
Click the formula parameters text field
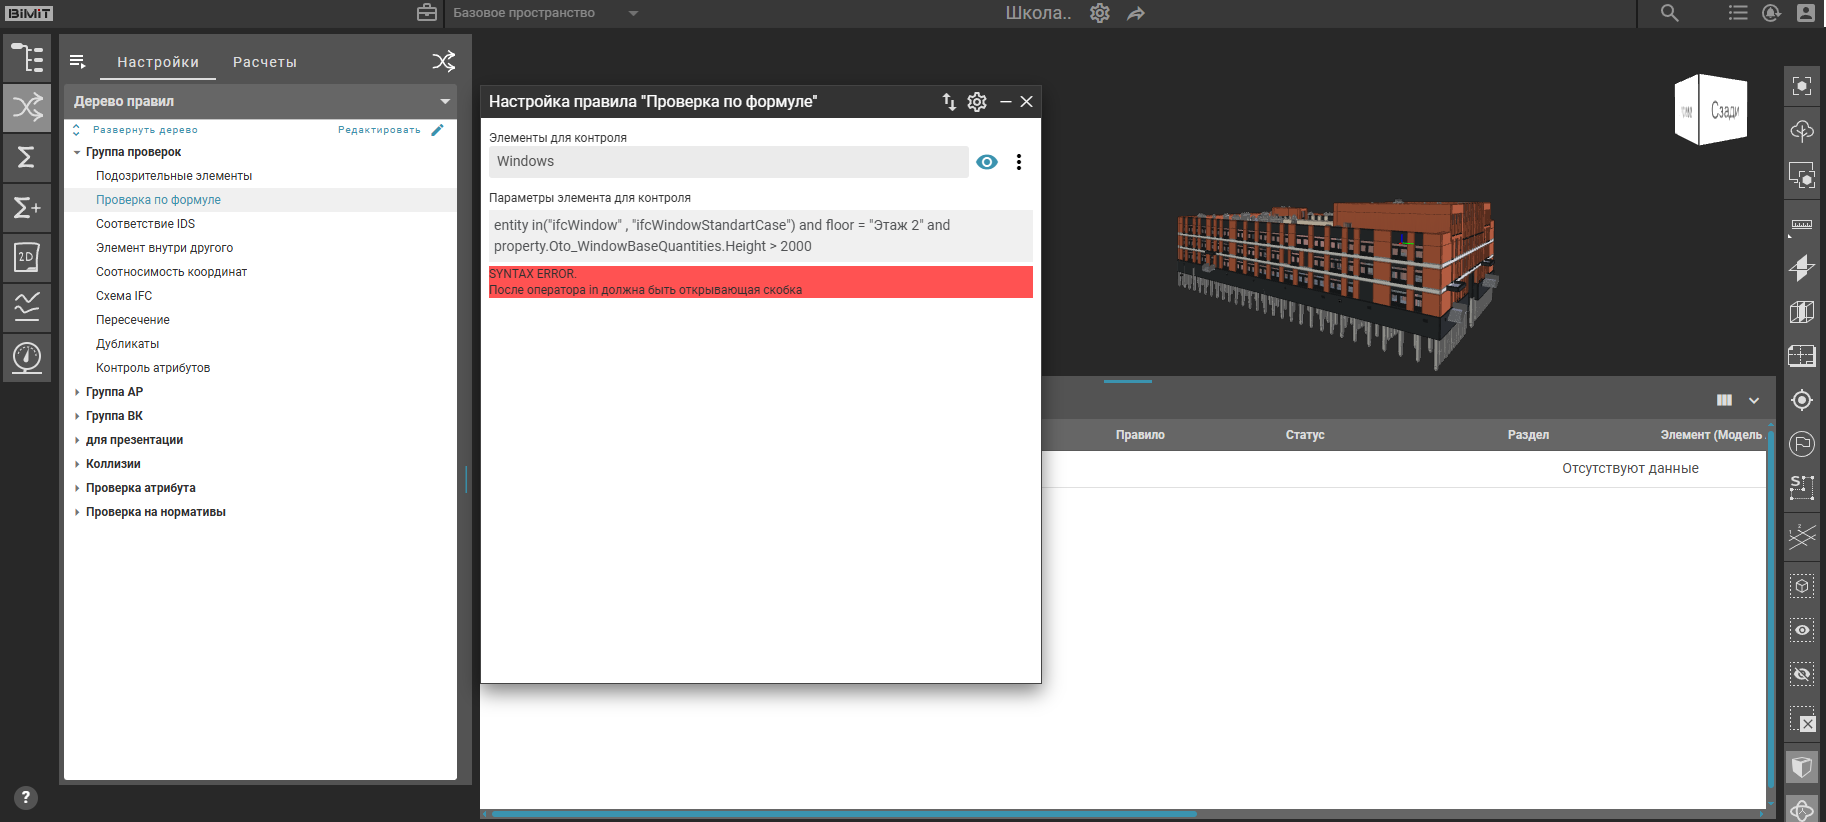760,236
